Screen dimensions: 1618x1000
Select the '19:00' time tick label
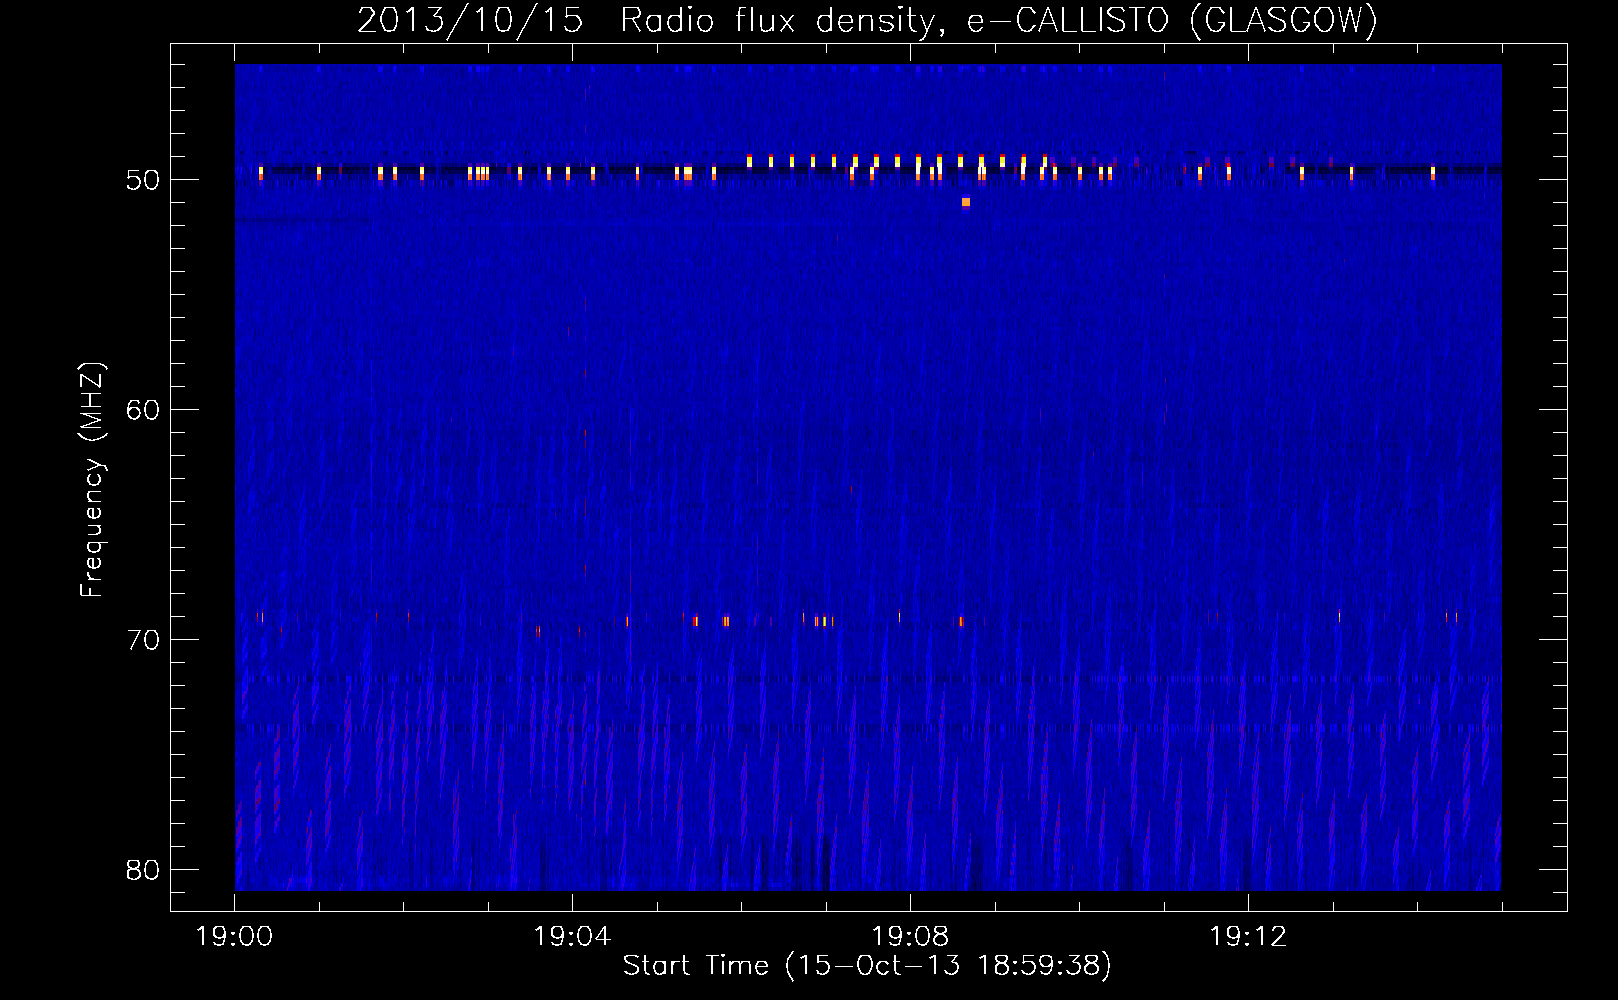[234, 937]
